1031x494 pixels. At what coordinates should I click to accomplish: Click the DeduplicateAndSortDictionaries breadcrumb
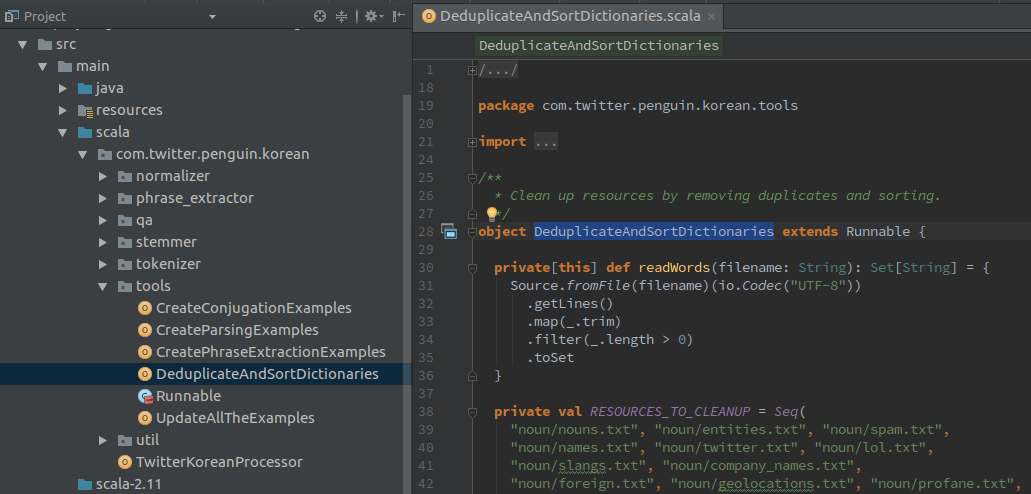[x=599, y=46]
